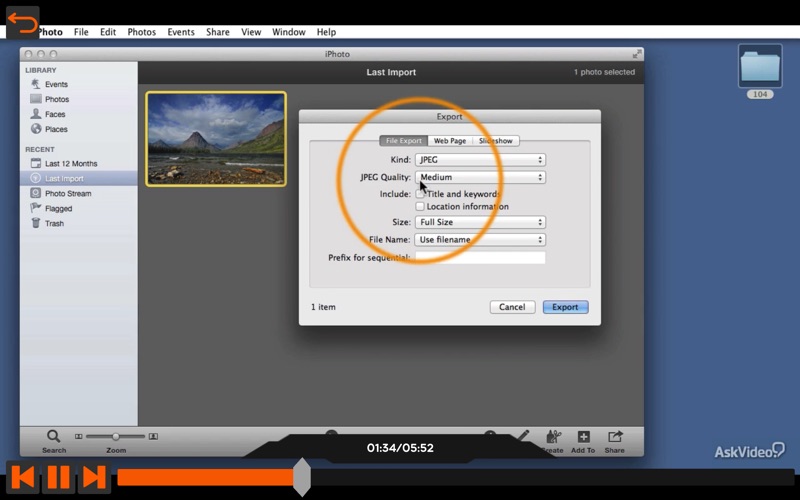Open the Size Full Size dropdown
This screenshot has height=500, width=800.
480,222
